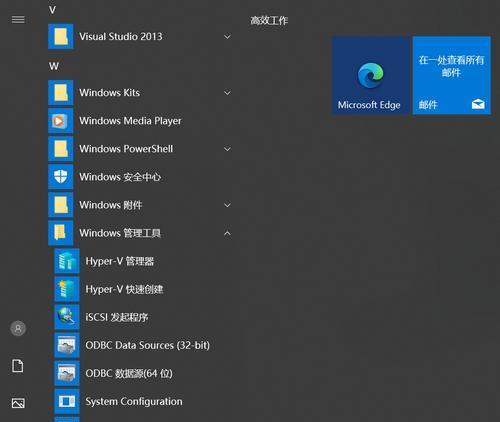Click the user account avatar icon
This screenshot has height=422, width=500.
(x=18, y=329)
